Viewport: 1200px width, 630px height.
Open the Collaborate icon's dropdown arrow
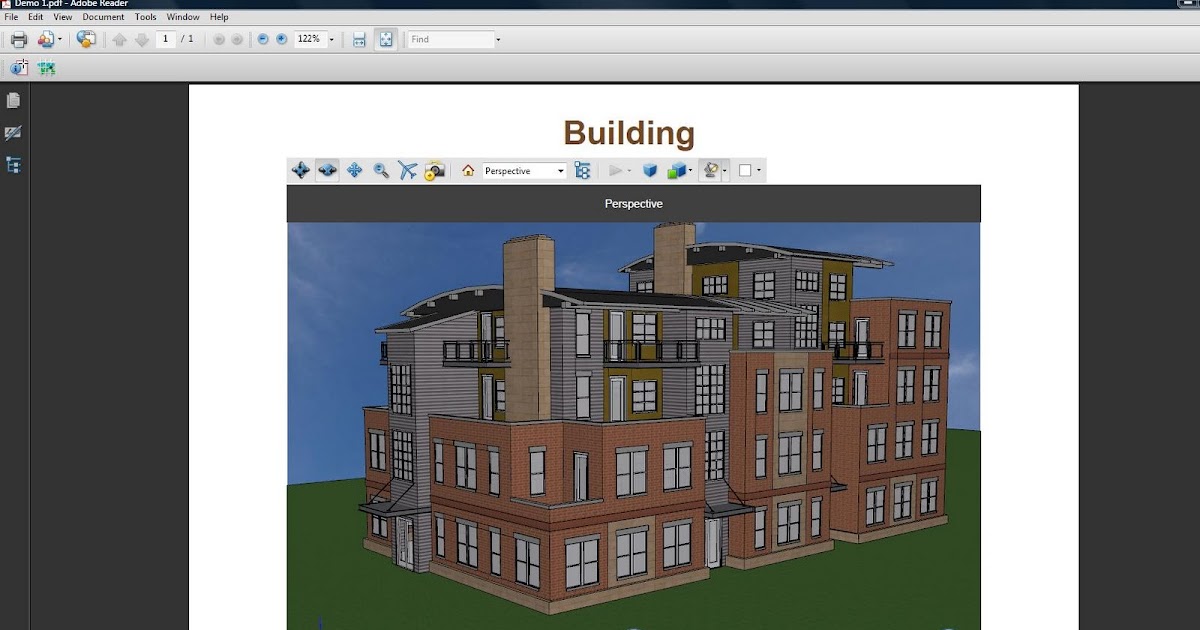coord(60,40)
